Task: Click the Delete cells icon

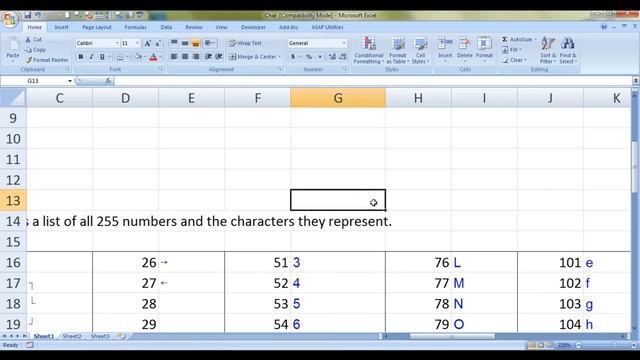Action: click(464, 44)
